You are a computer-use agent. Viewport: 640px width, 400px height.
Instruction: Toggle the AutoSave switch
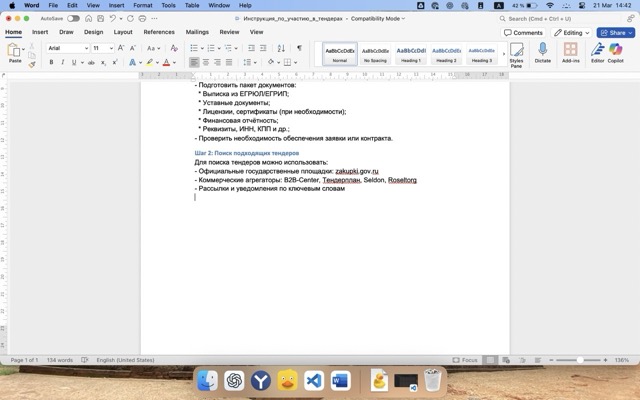tap(73, 18)
